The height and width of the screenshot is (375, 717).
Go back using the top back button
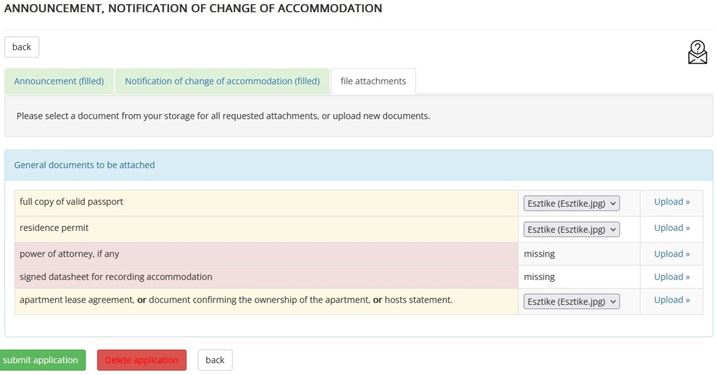(21, 47)
